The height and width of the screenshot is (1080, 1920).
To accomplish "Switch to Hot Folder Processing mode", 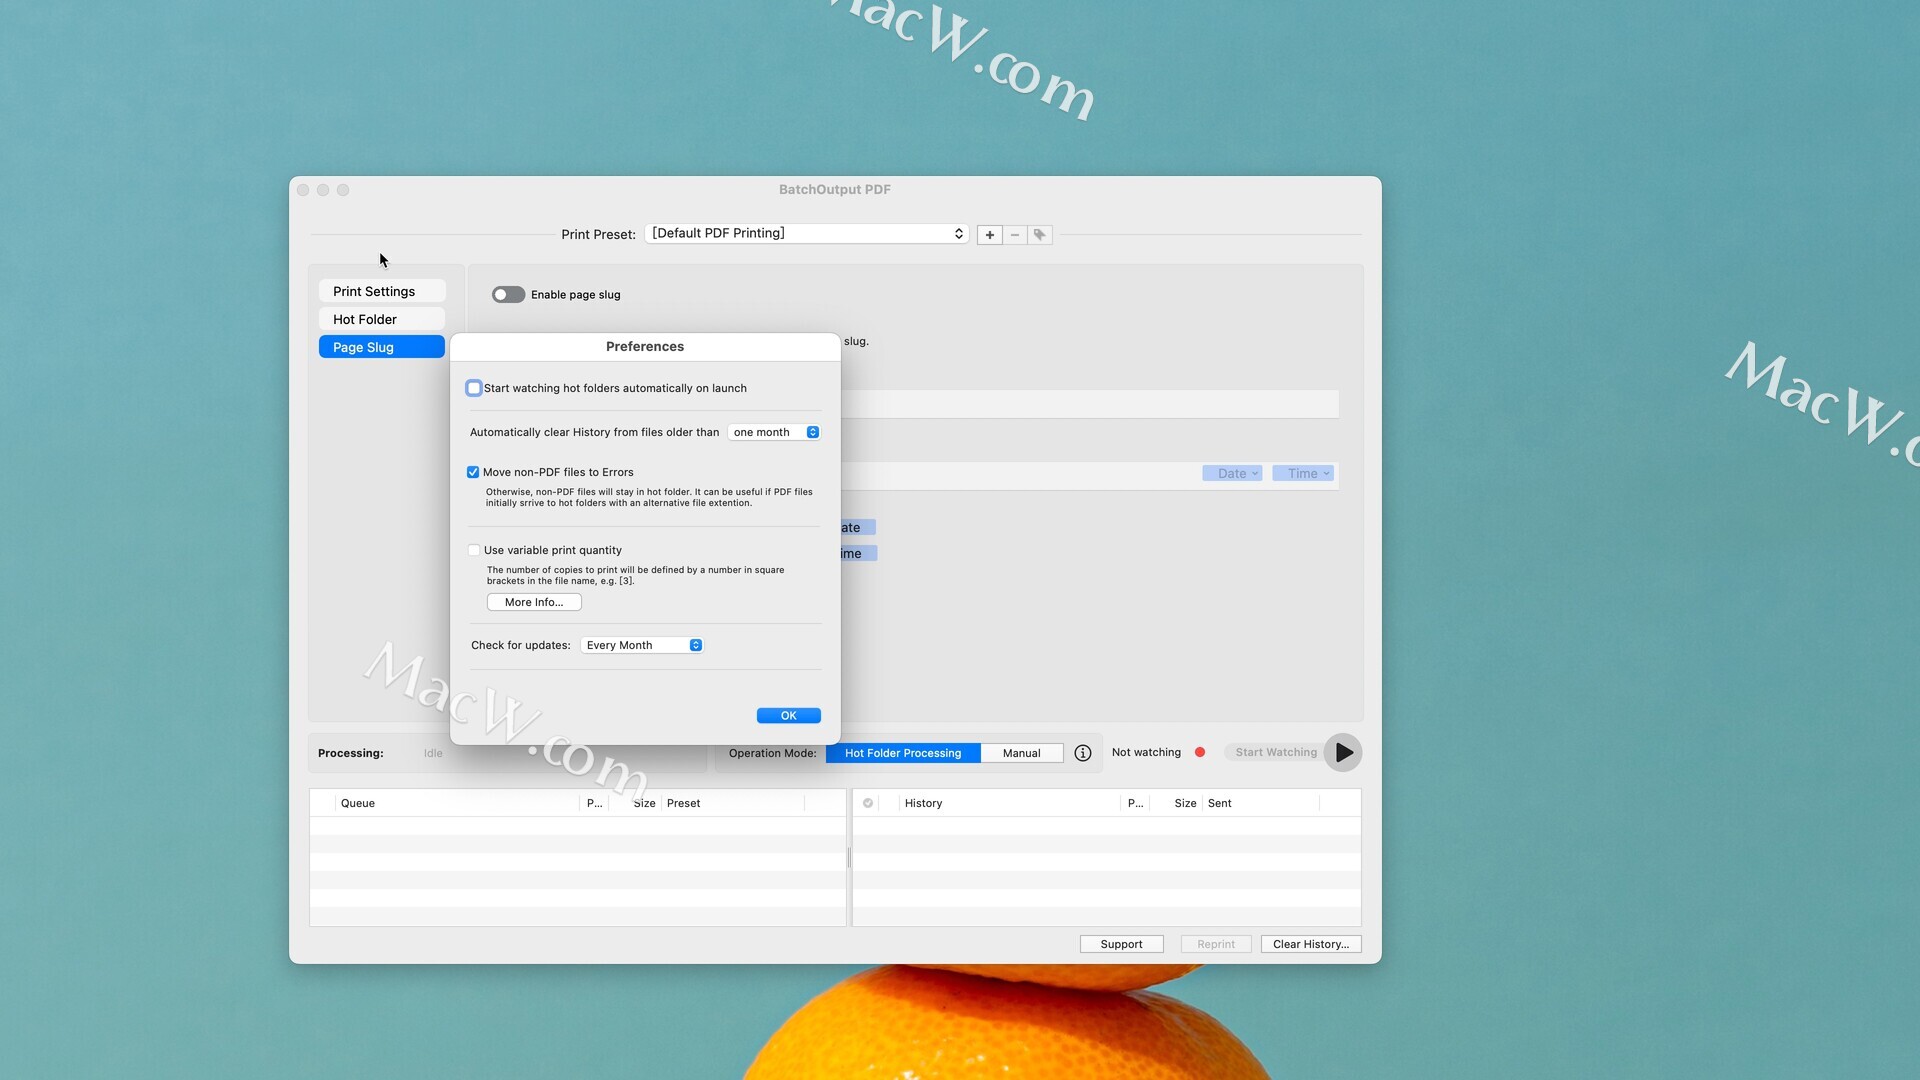I will point(903,753).
